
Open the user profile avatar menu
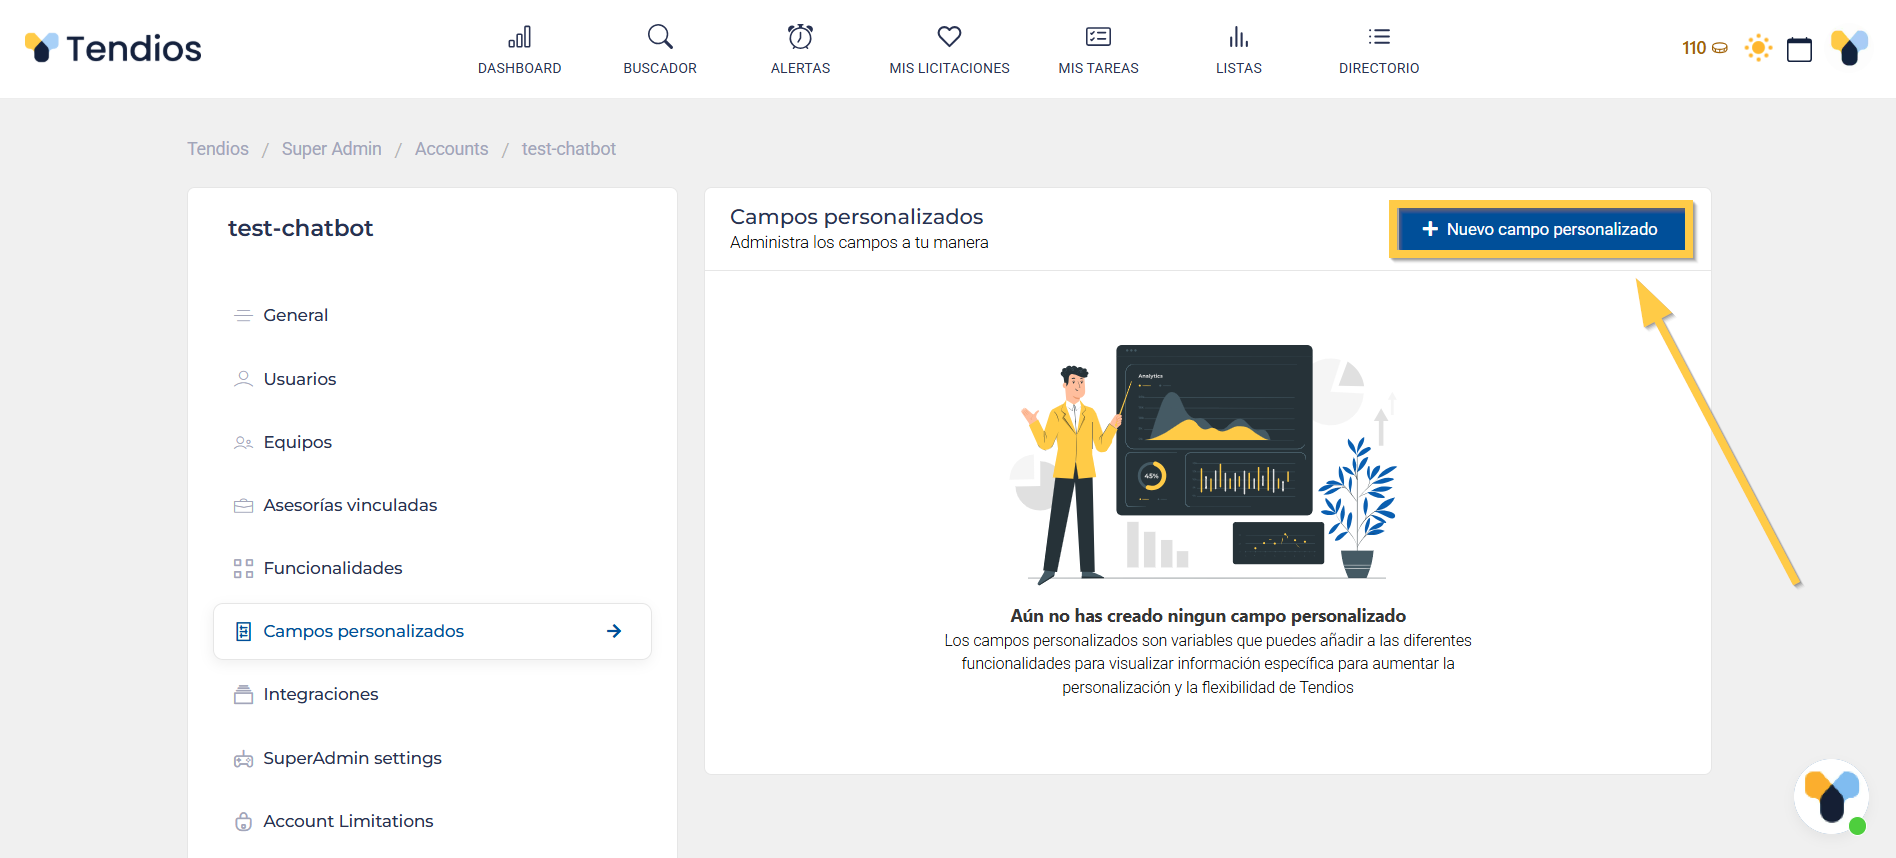[1849, 48]
